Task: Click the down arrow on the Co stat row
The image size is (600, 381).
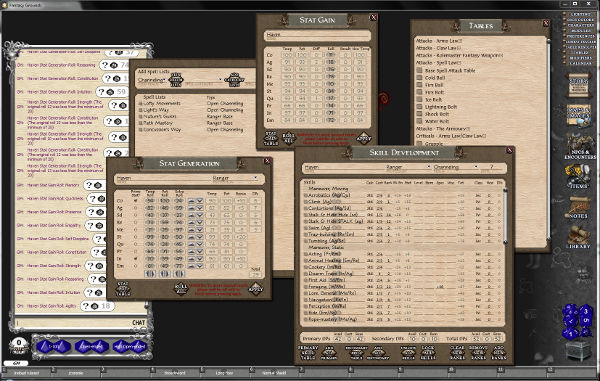Action: [200, 201]
